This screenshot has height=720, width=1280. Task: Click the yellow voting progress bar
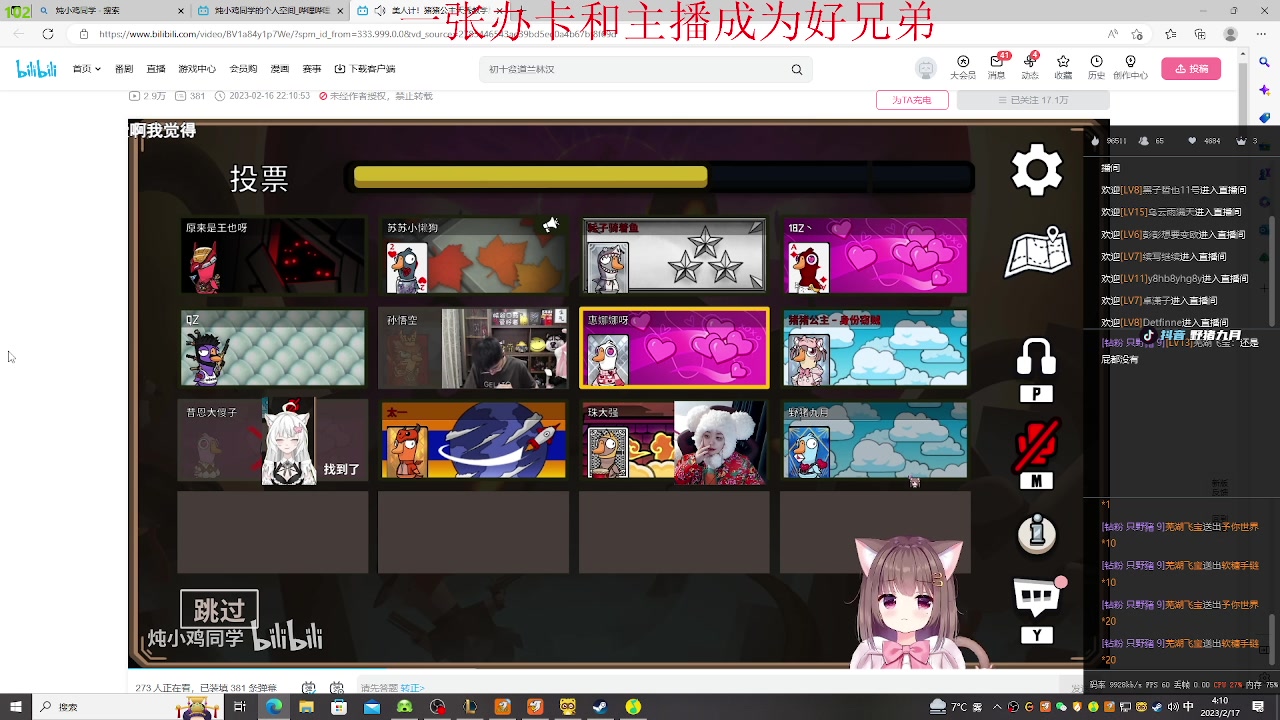point(530,176)
